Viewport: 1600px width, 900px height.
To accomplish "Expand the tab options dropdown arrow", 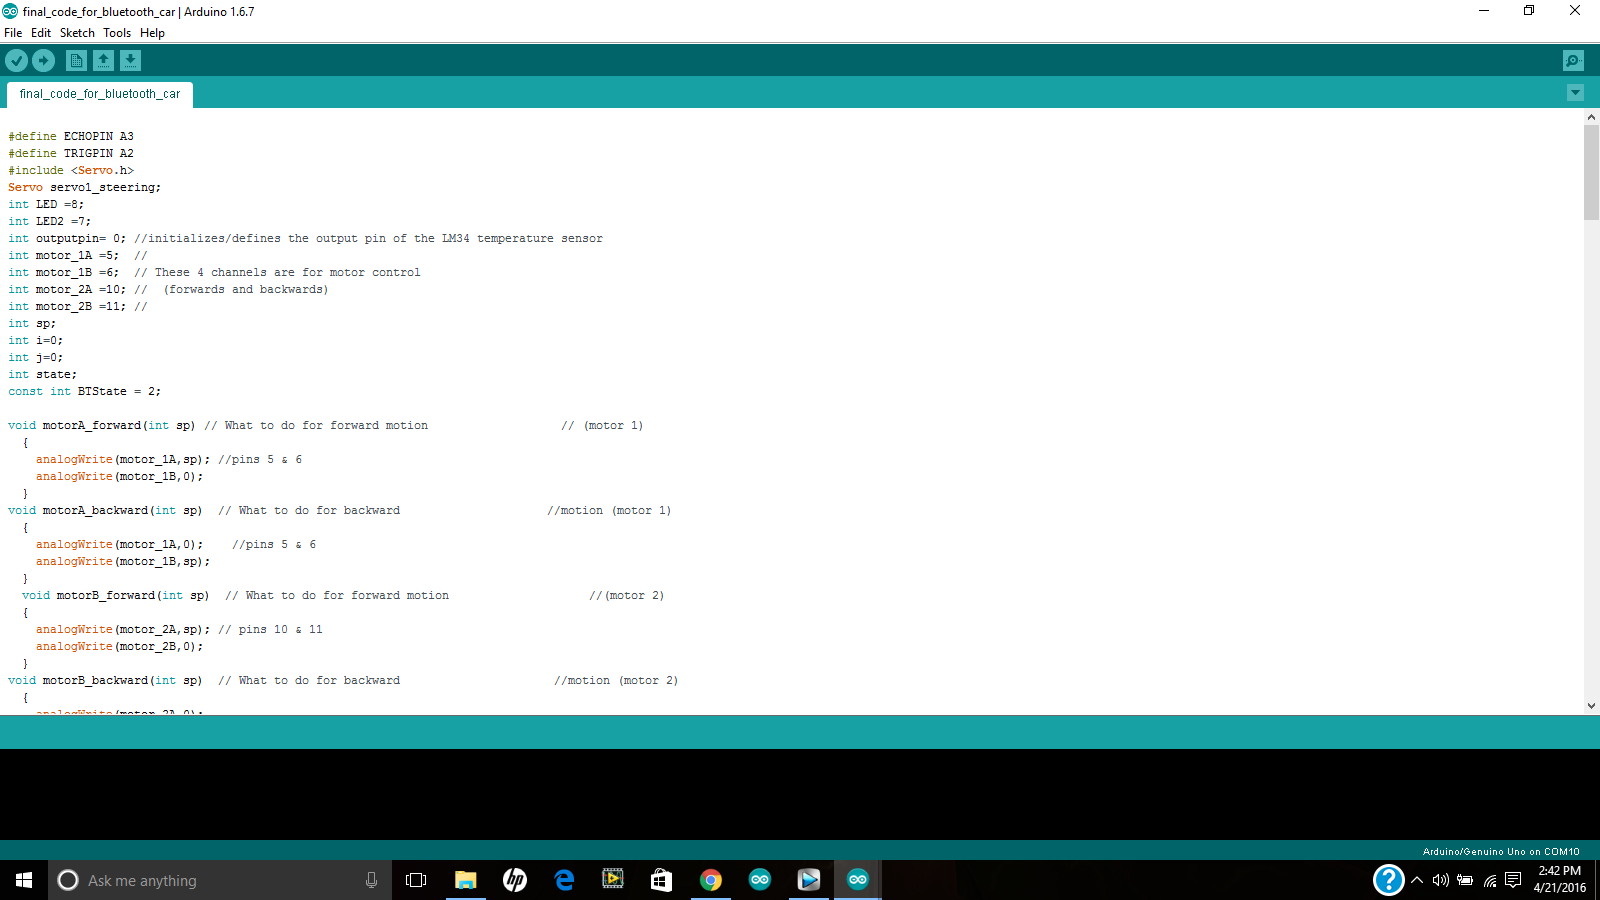I will [x=1575, y=93].
